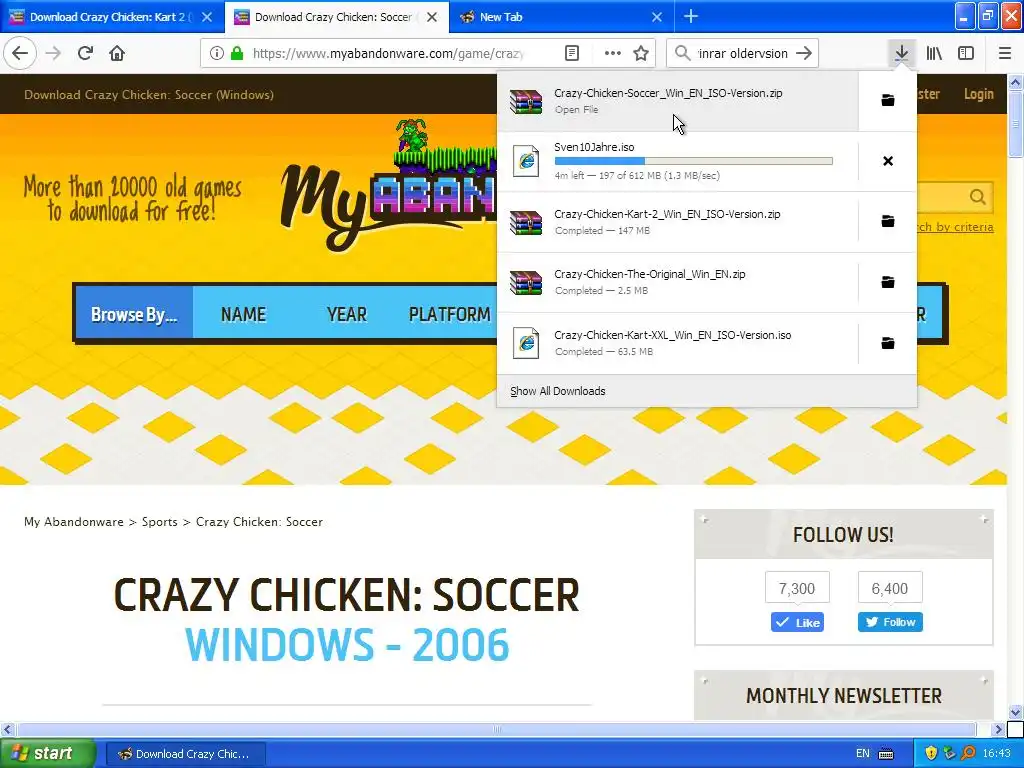
Task: Close the Crazy Chicken: Soccer tab
Action: [x=432, y=17]
